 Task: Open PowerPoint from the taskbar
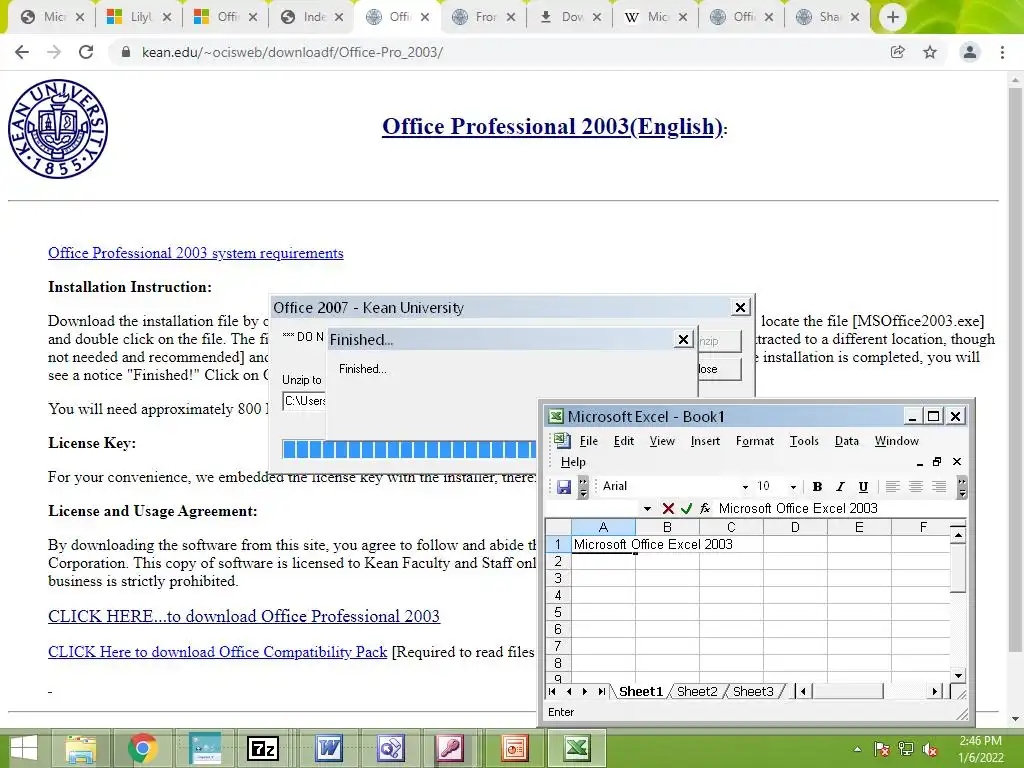[x=514, y=748]
